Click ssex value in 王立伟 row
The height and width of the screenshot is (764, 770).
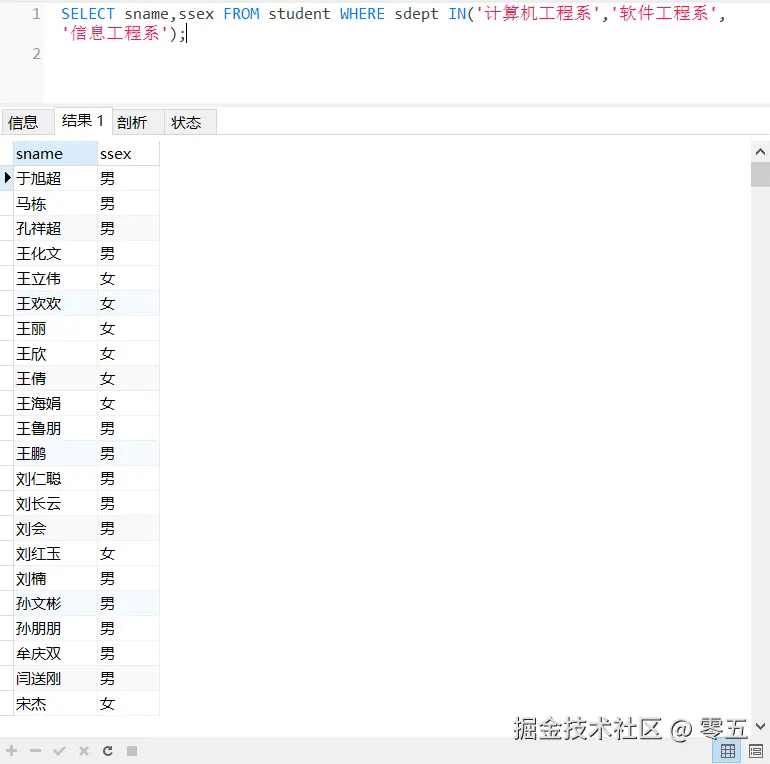point(128,278)
